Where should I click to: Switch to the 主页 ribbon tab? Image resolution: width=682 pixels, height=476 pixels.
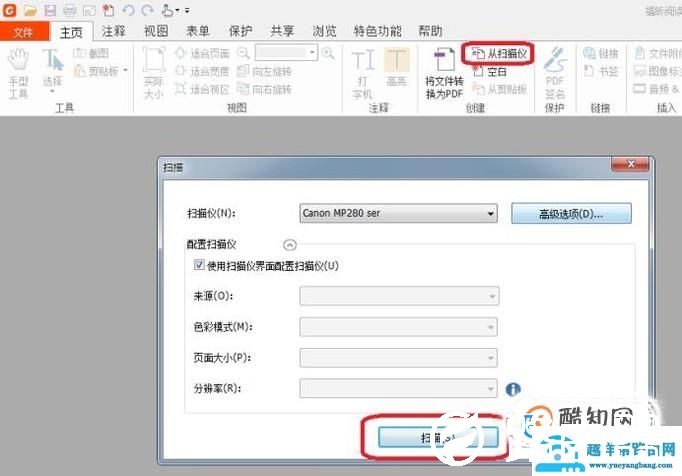pyautogui.click(x=71, y=32)
